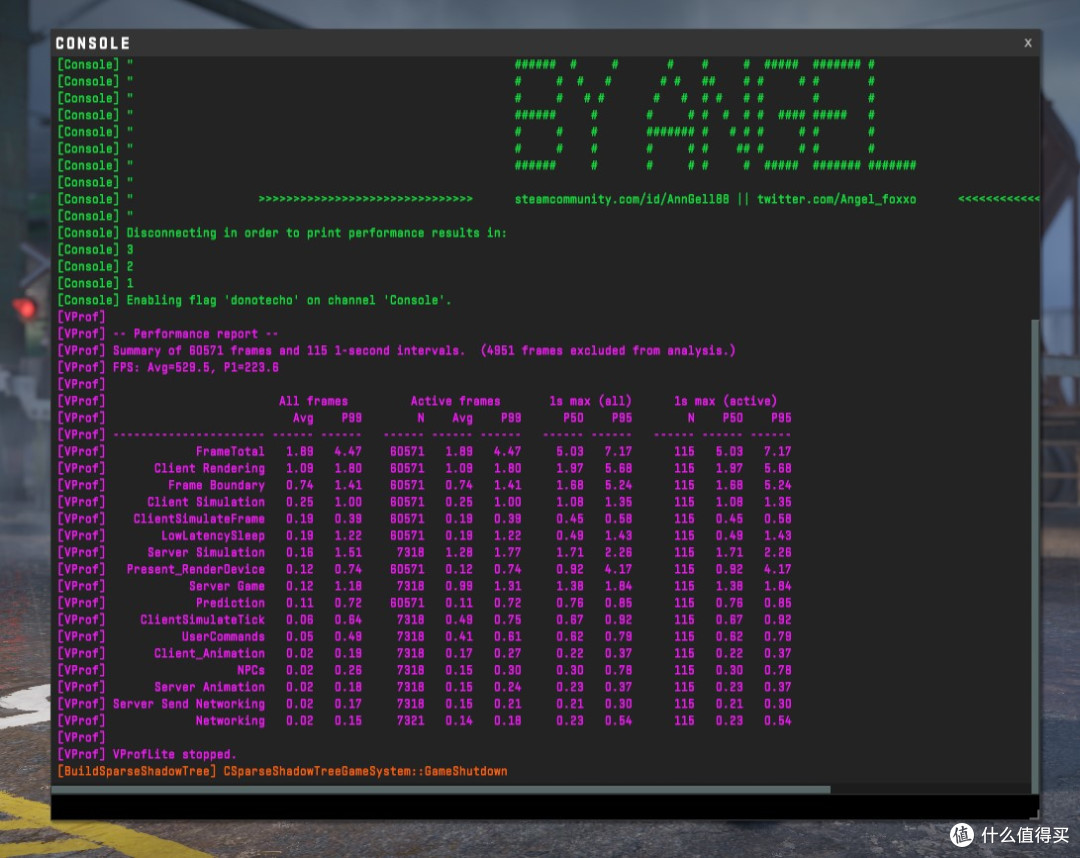This screenshot has height=858, width=1080.
Task: Click the UserCommands row label
Action: (x=223, y=636)
